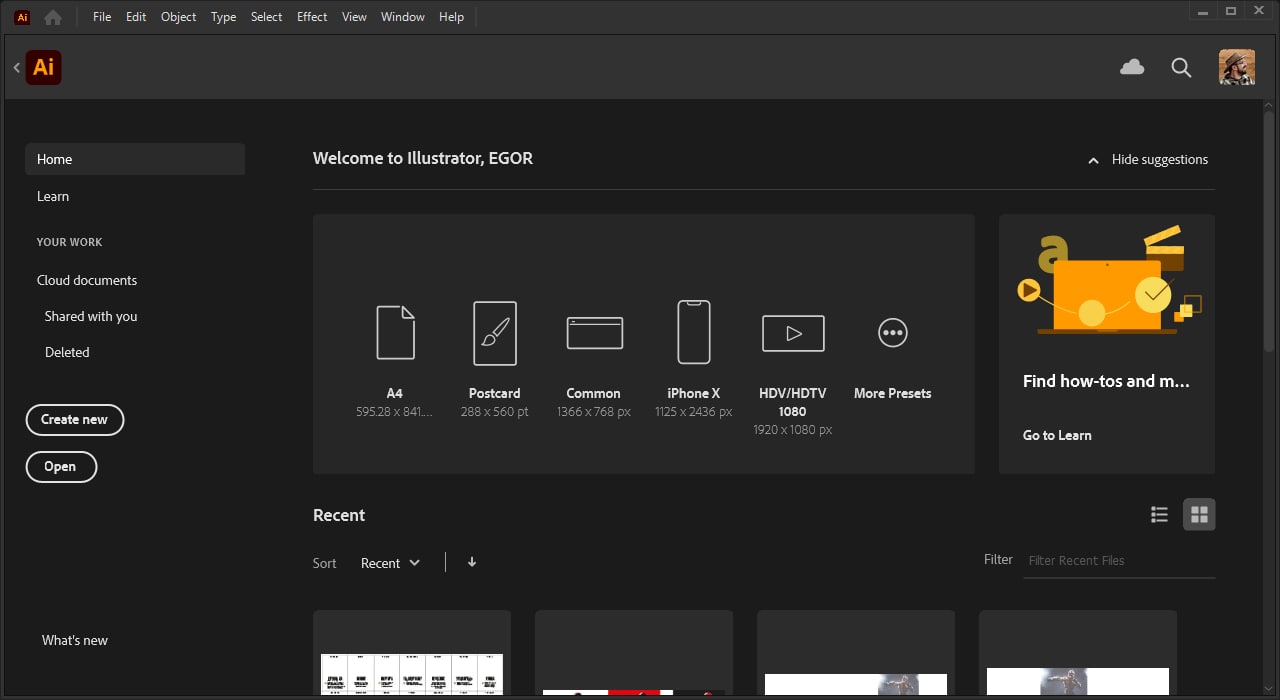Open the fourth recent file thumbnail
1280x700 pixels.
pos(1078,653)
